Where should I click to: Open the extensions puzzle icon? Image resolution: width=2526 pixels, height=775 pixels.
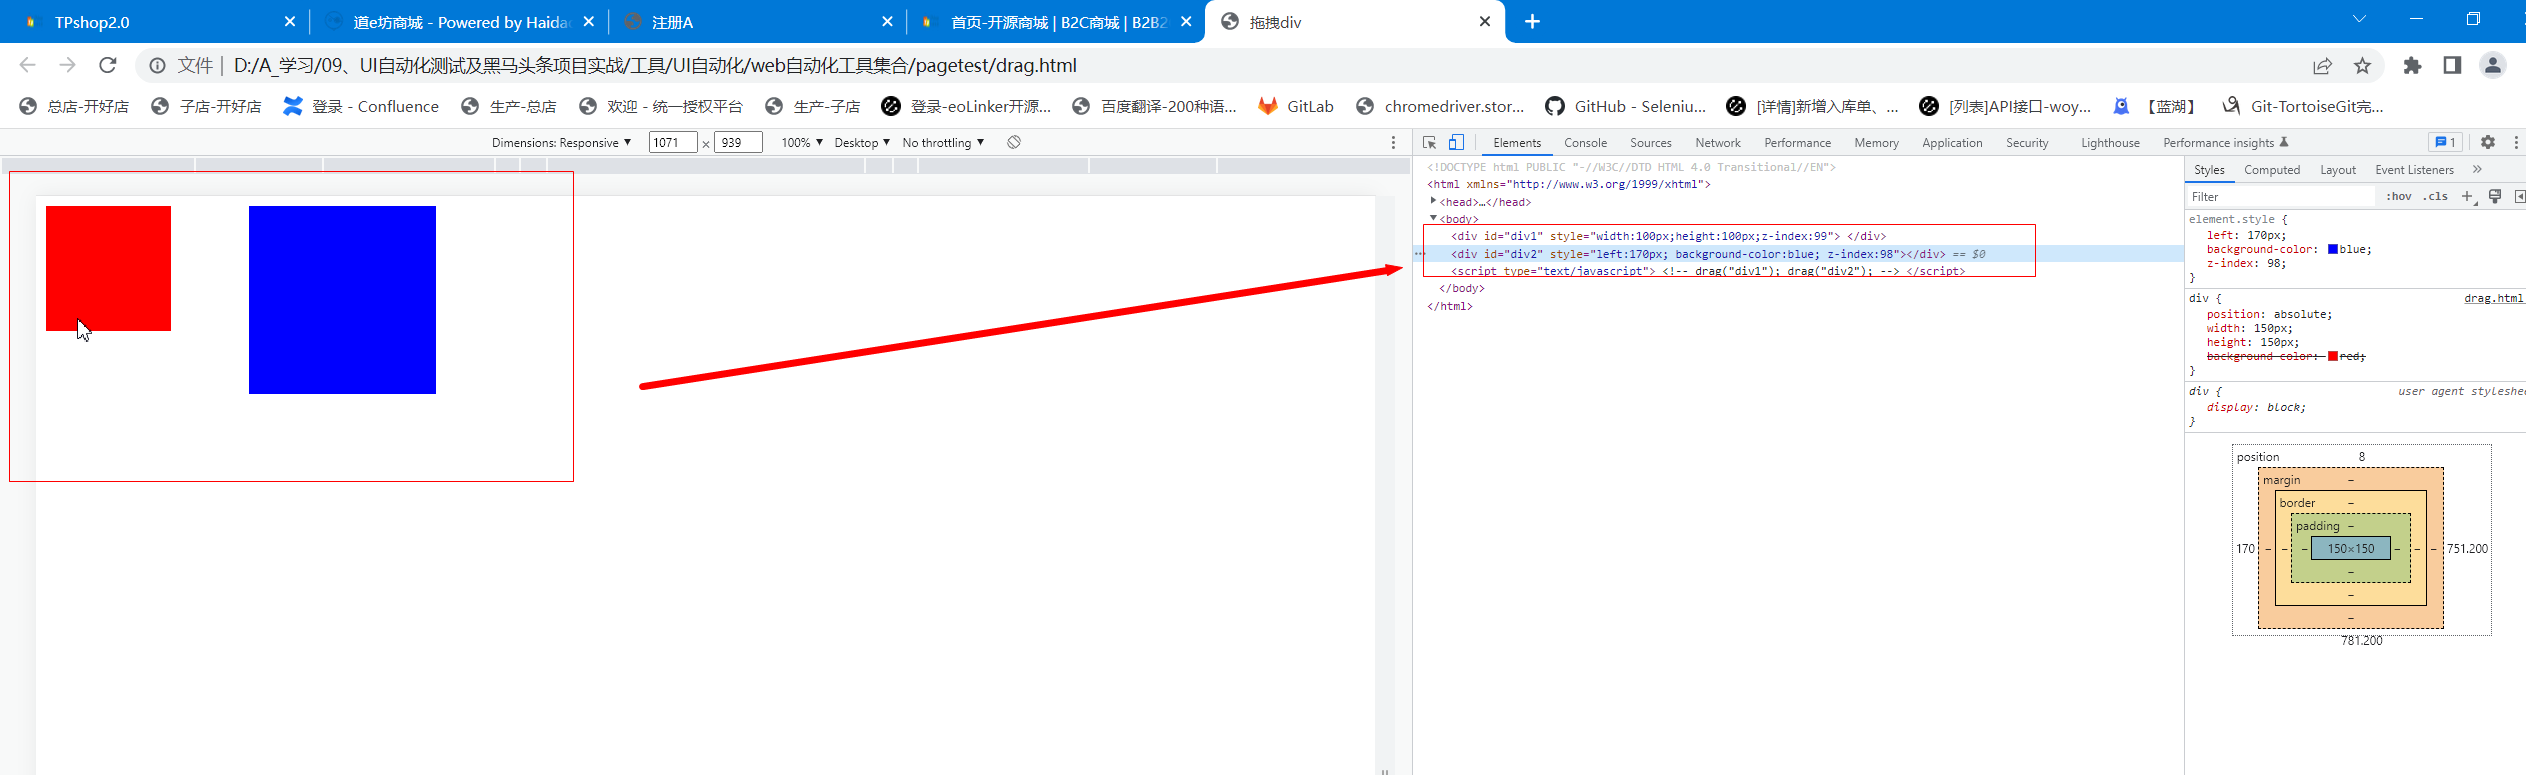point(2413,65)
